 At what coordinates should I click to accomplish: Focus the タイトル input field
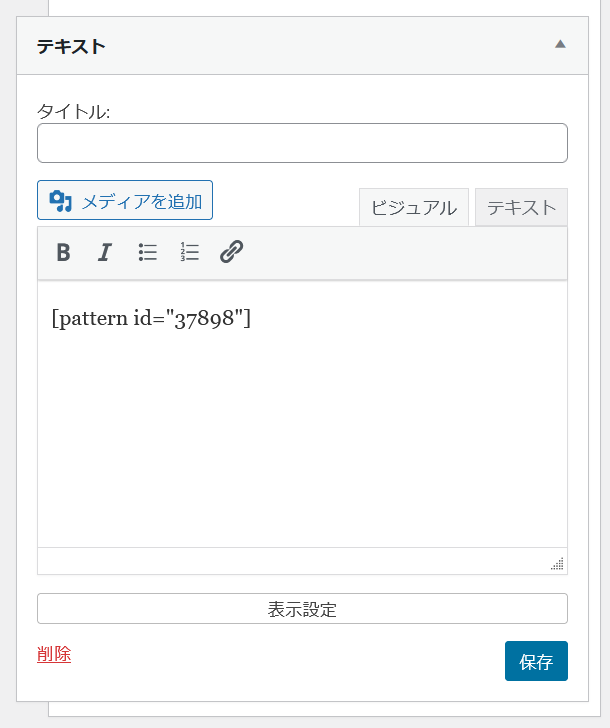pyautogui.click(x=302, y=143)
